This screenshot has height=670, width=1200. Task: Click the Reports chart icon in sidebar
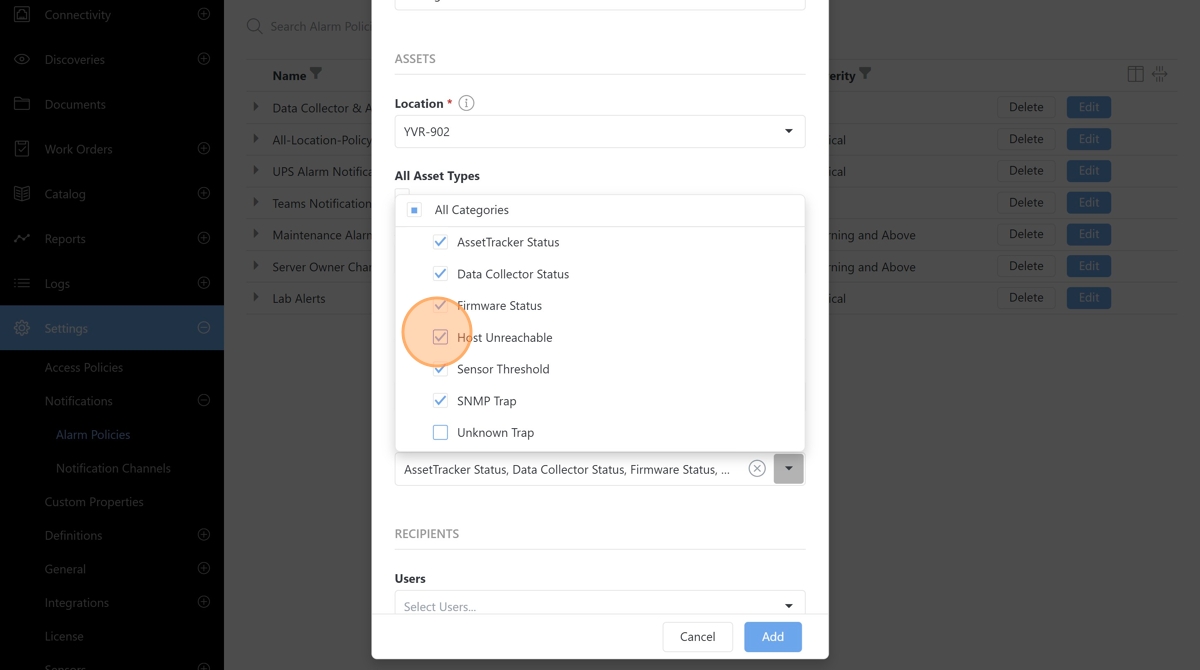click(22, 238)
